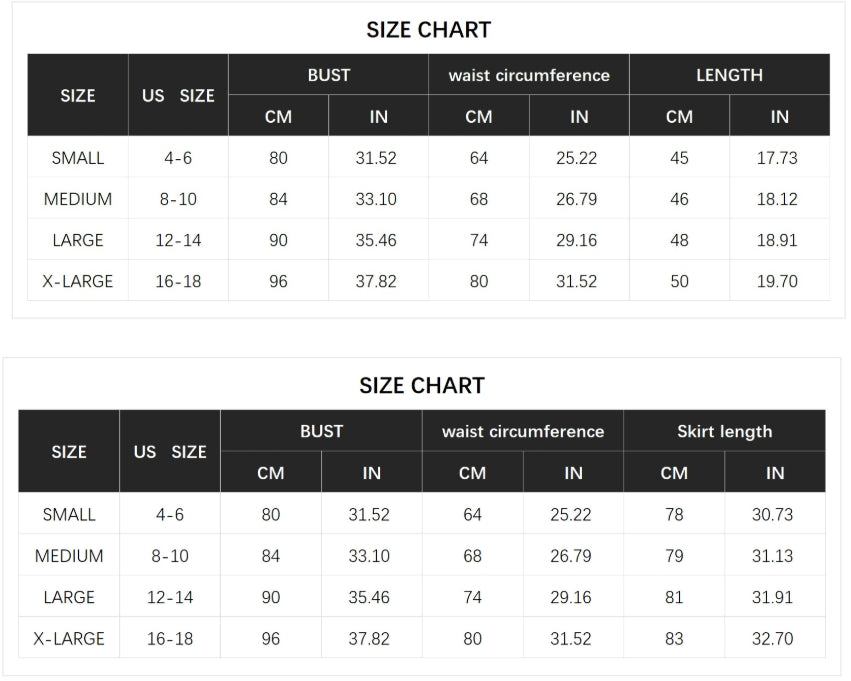Click the US SIZE header in top chart

tap(178, 96)
